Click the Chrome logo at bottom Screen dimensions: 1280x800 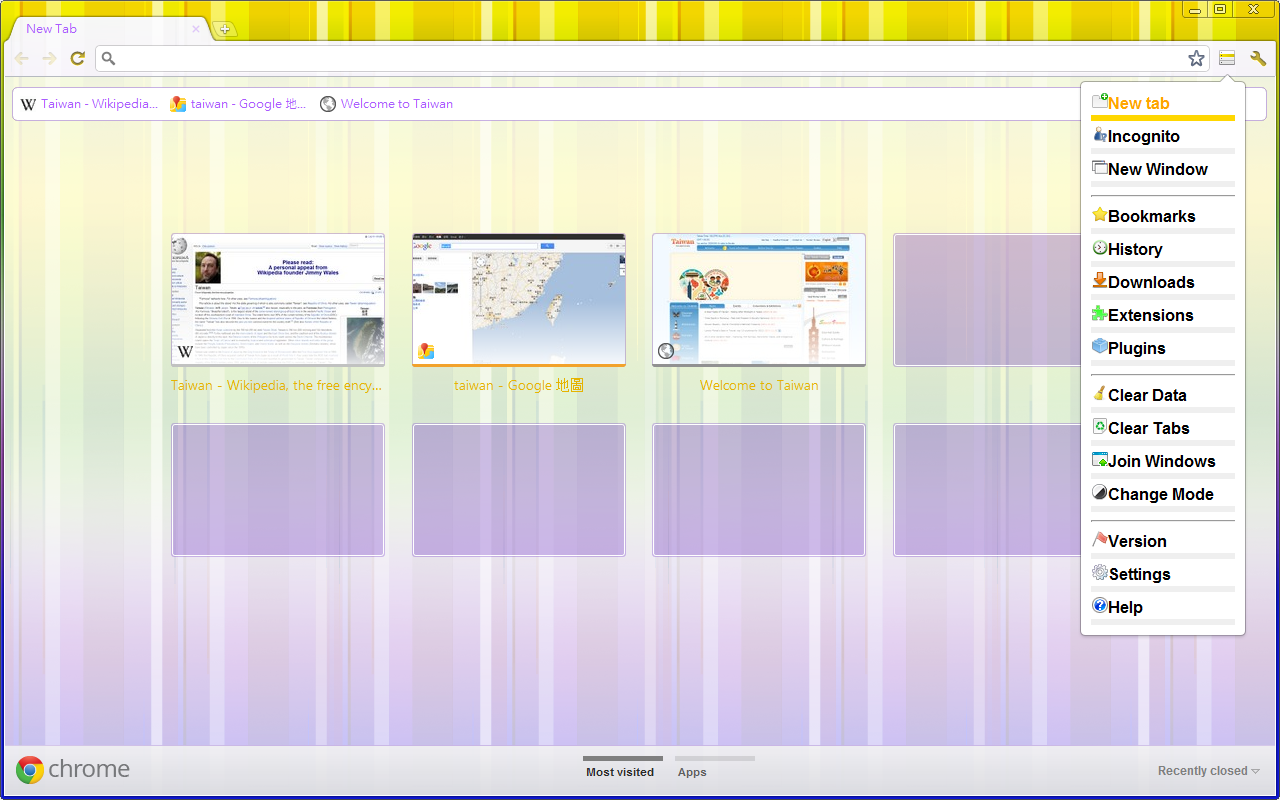coord(73,769)
